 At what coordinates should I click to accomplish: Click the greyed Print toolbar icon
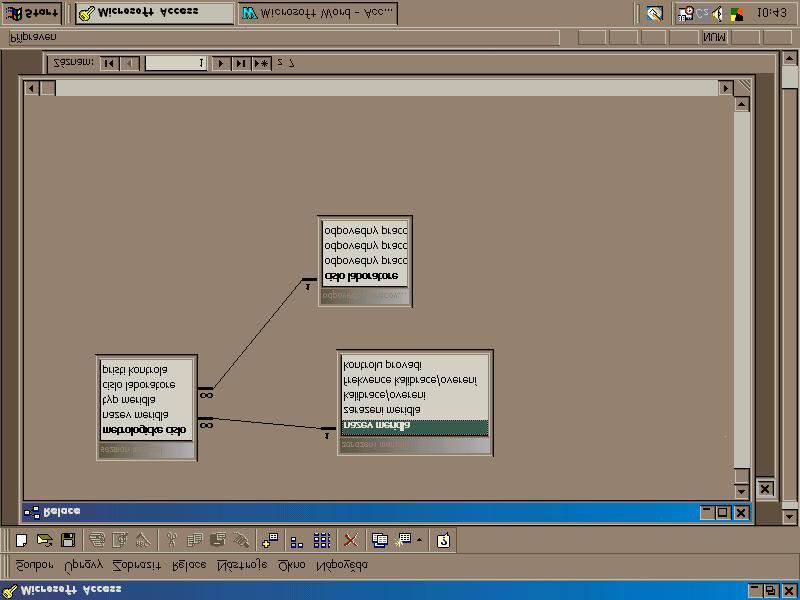(x=96, y=540)
